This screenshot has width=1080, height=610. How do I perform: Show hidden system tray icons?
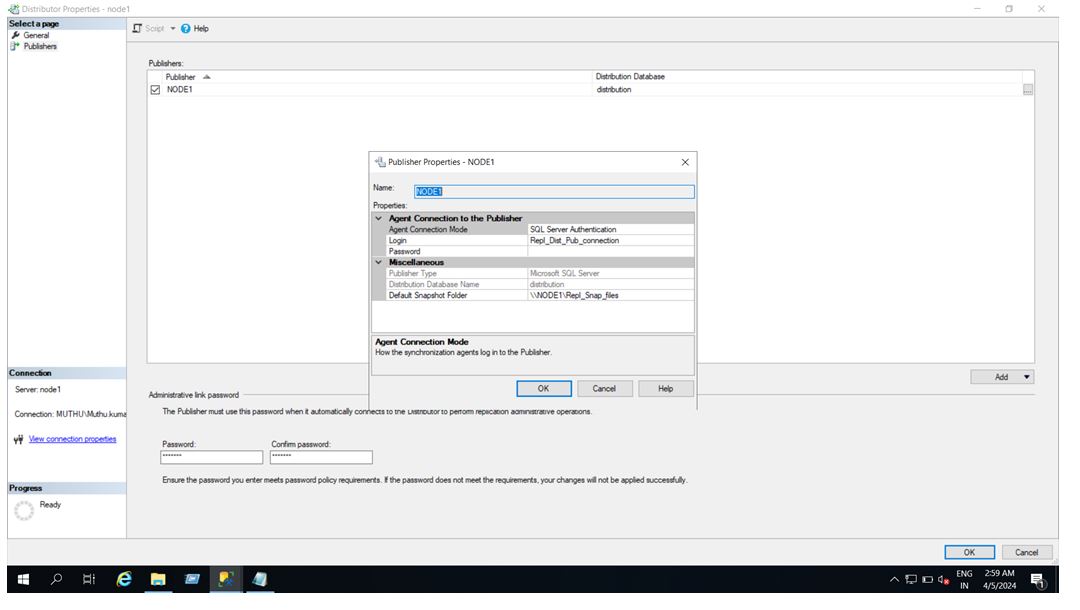point(894,580)
